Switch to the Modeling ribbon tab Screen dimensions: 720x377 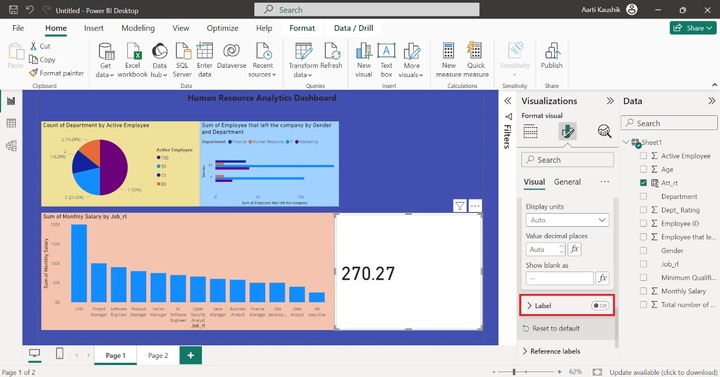click(138, 28)
